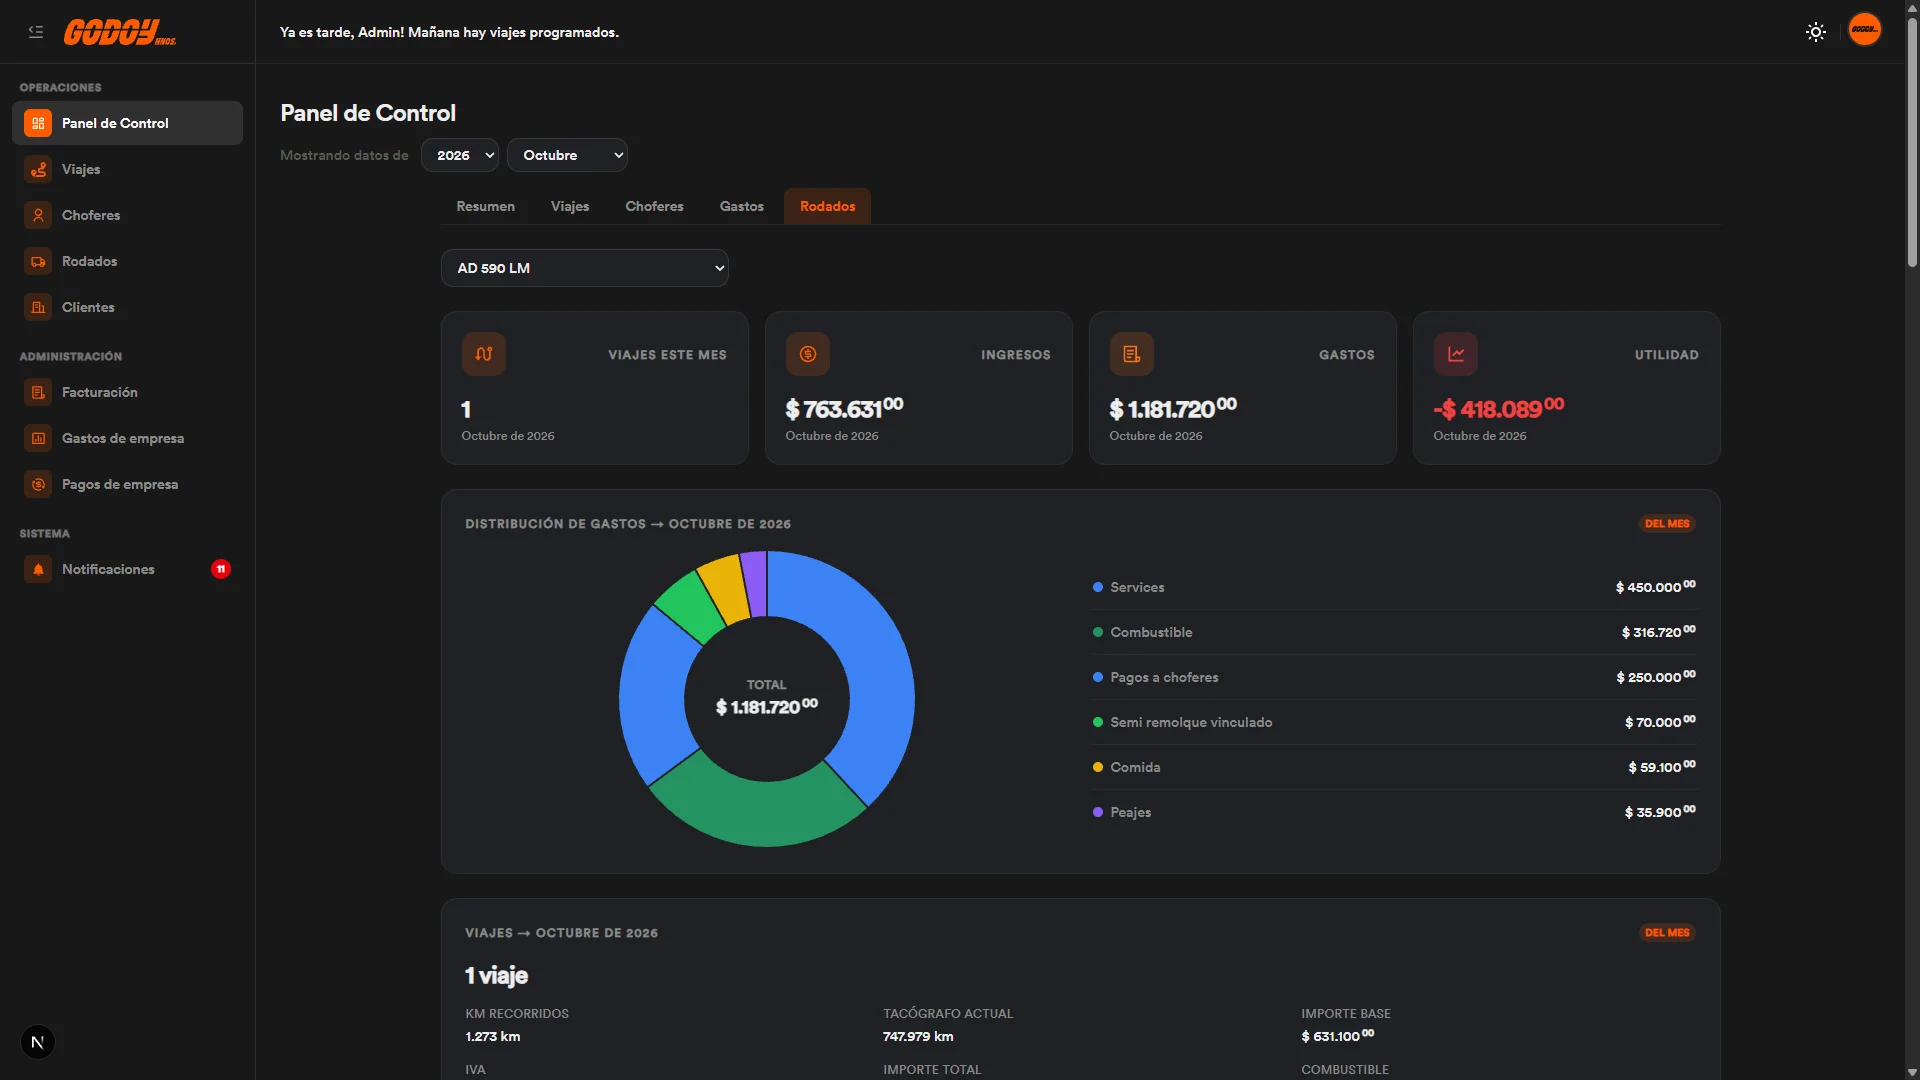
Task: Click the Clientes building icon in sidebar
Action: pos(38,307)
